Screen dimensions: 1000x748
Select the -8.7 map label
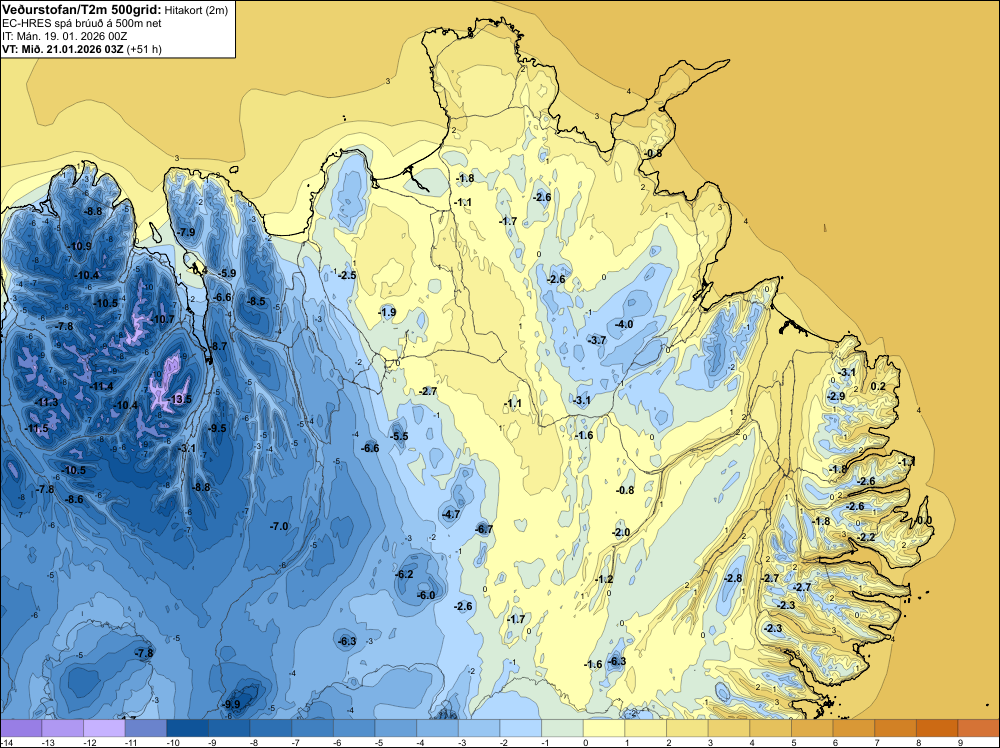click(219, 346)
